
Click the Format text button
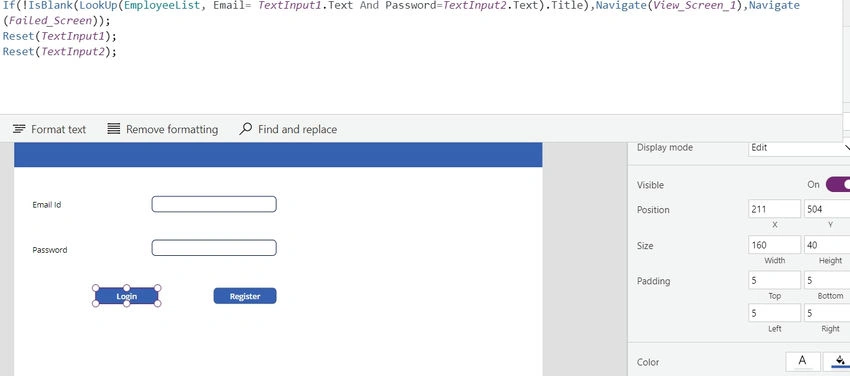[49, 129]
